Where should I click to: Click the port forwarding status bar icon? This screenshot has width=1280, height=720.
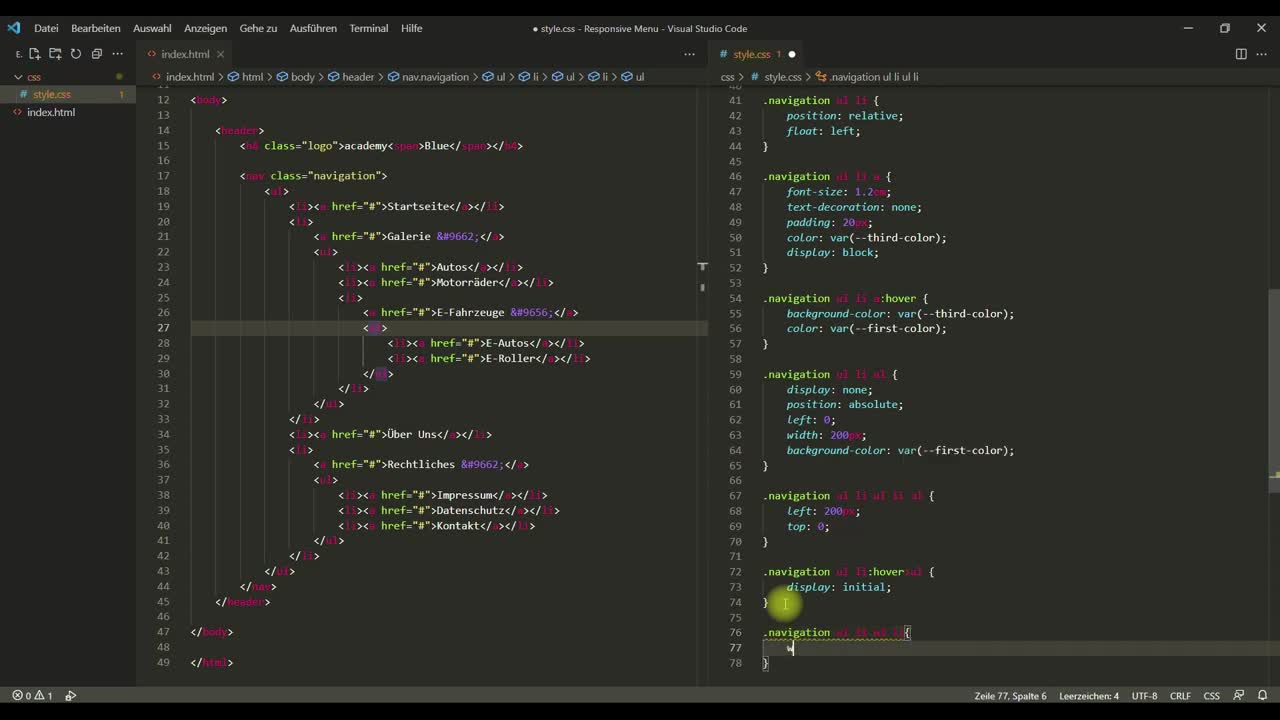(x=70, y=695)
